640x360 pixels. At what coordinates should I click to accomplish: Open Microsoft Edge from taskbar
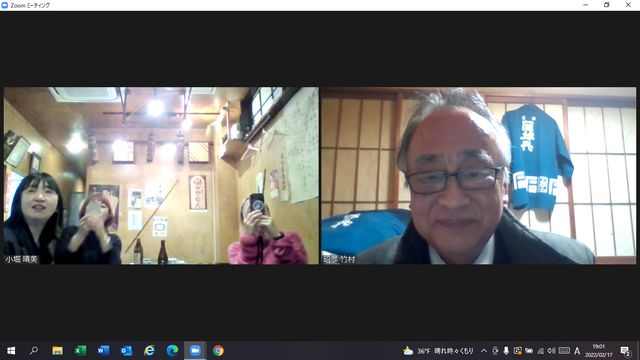tap(172, 351)
